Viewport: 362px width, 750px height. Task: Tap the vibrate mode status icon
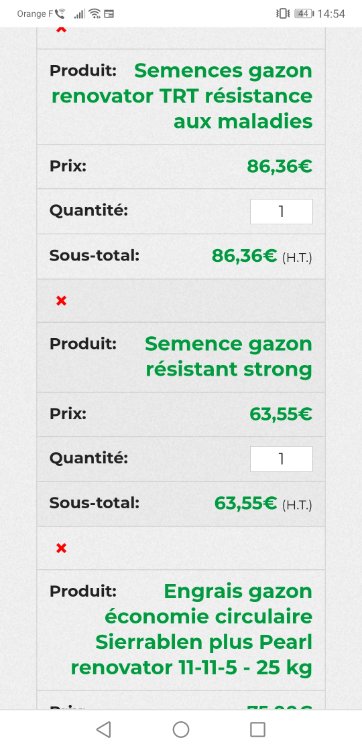[x=283, y=14]
